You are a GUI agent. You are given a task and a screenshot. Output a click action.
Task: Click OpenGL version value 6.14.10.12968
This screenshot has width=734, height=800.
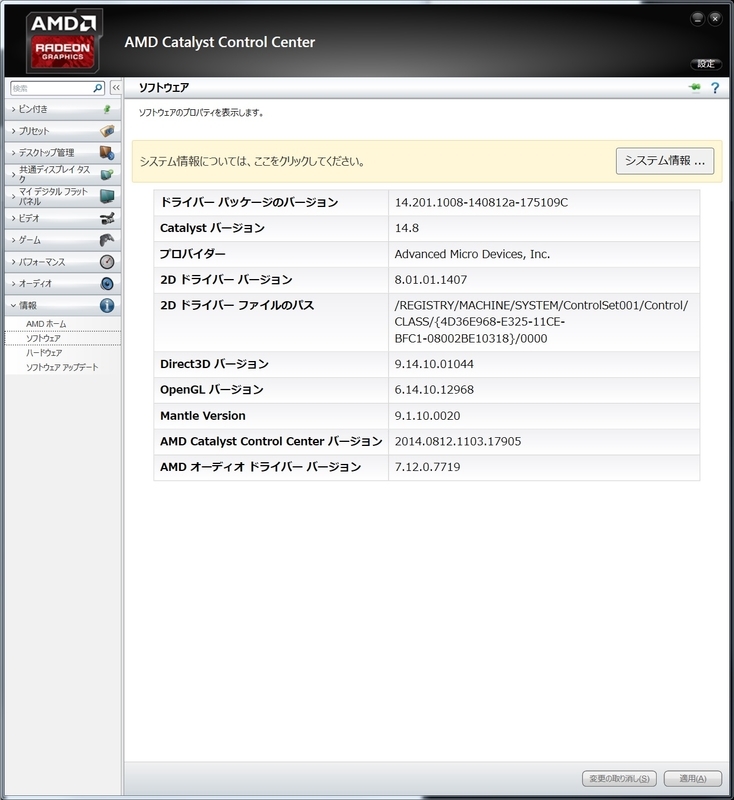coord(434,390)
